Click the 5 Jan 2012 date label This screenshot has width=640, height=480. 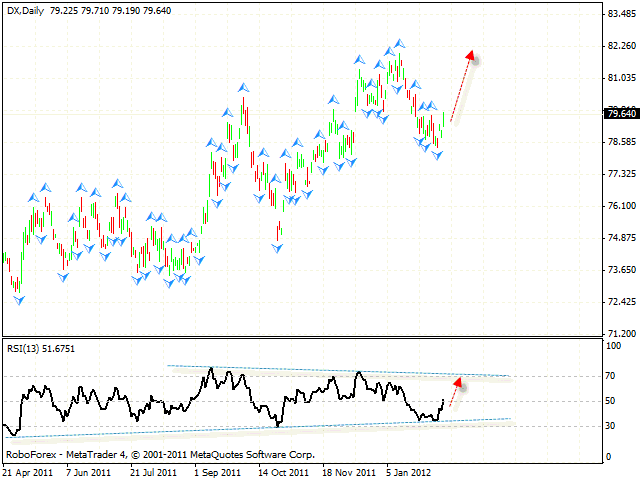pos(408,471)
